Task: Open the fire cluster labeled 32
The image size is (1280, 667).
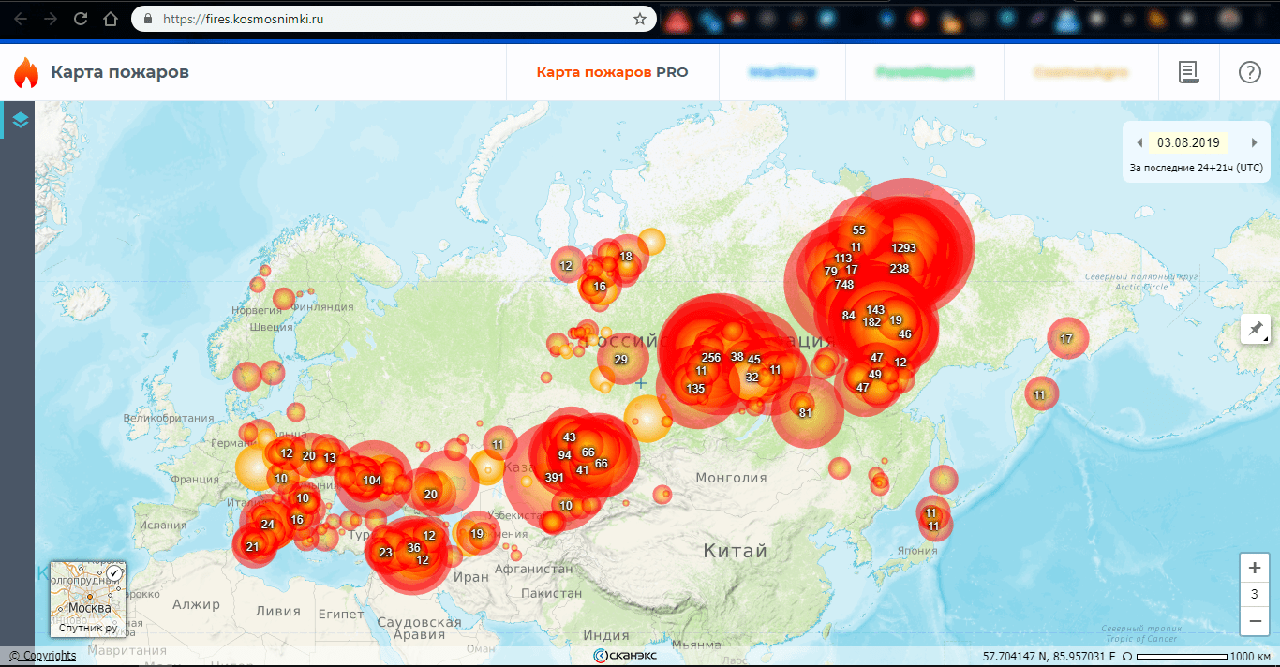Action: pos(752,377)
